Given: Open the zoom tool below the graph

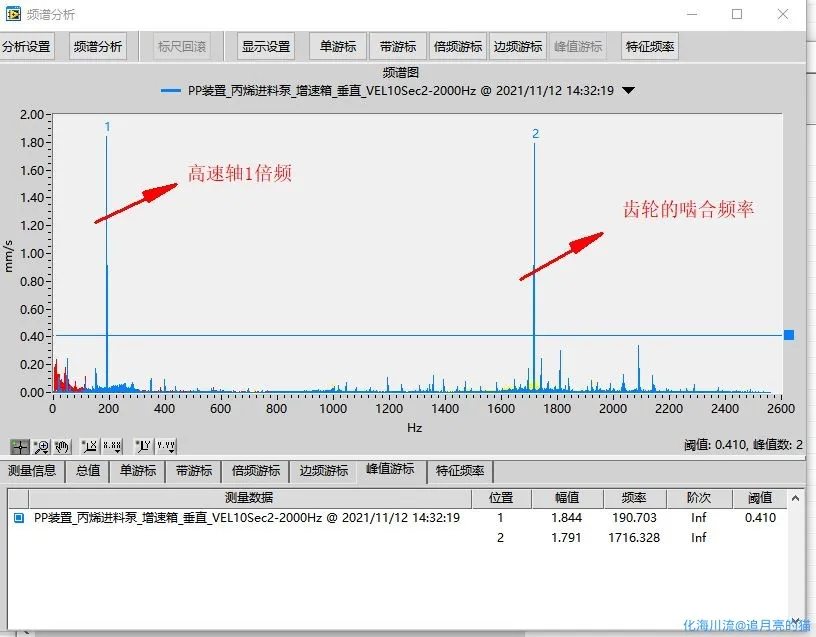Looking at the screenshot, I should (x=41, y=446).
